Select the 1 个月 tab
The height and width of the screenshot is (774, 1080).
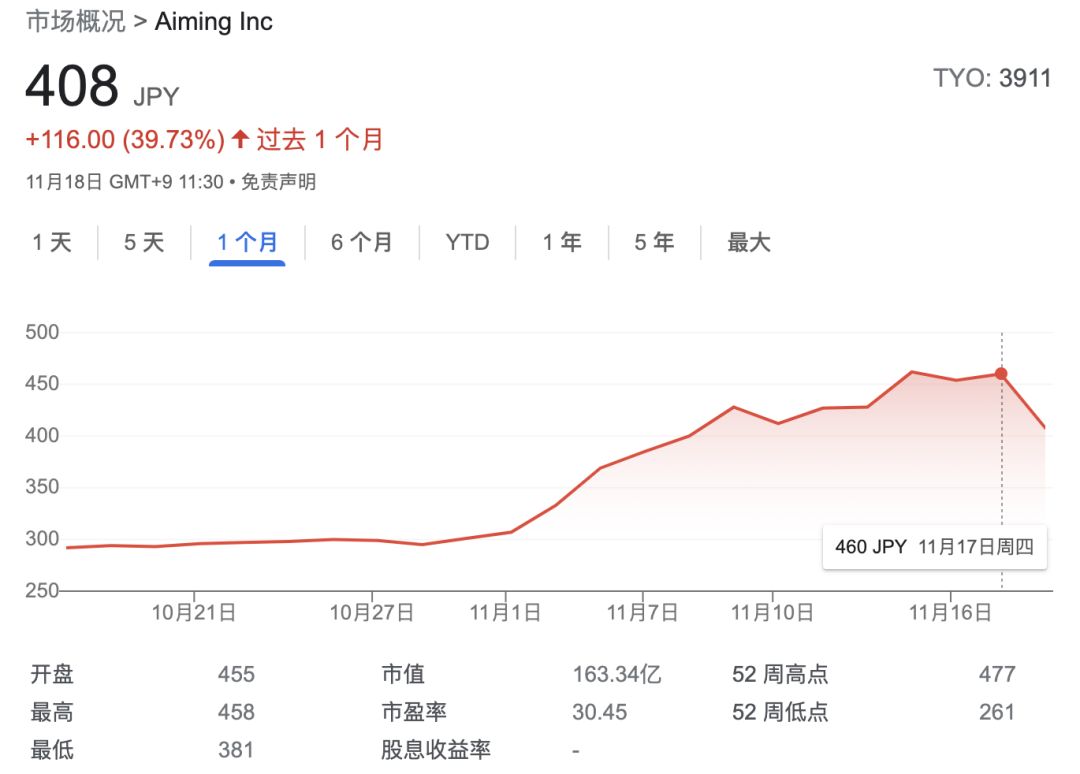tap(247, 242)
